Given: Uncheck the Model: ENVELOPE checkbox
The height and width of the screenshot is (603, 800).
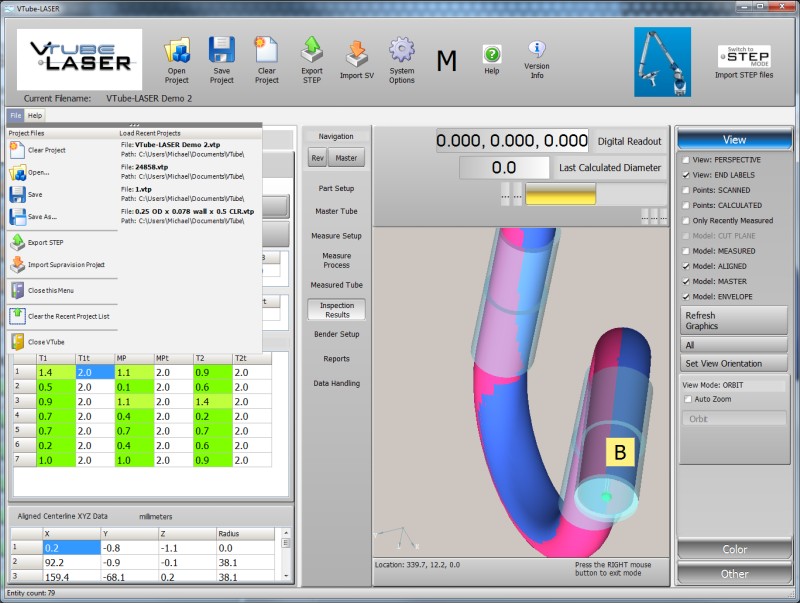Looking at the screenshot, I should 685,297.
